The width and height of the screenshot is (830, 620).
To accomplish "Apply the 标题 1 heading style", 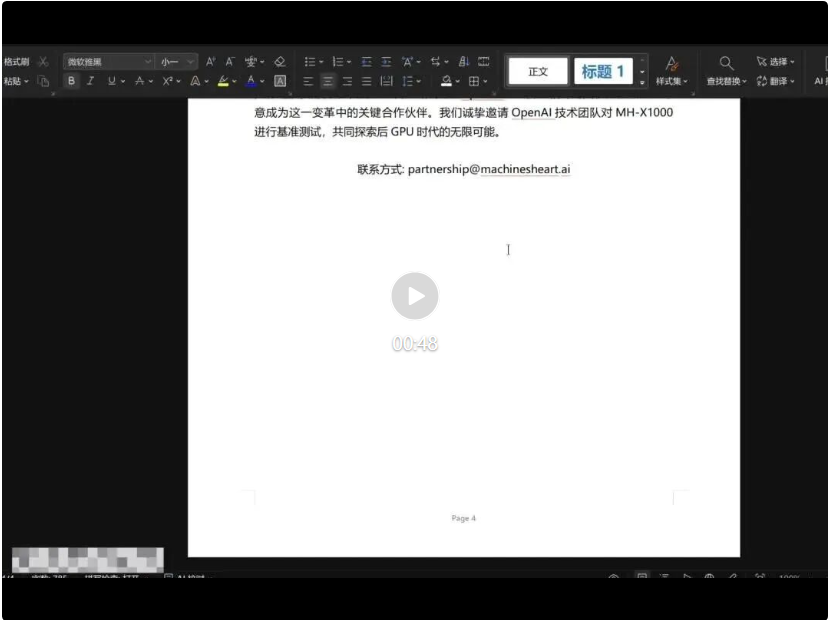I will pyautogui.click(x=603, y=71).
